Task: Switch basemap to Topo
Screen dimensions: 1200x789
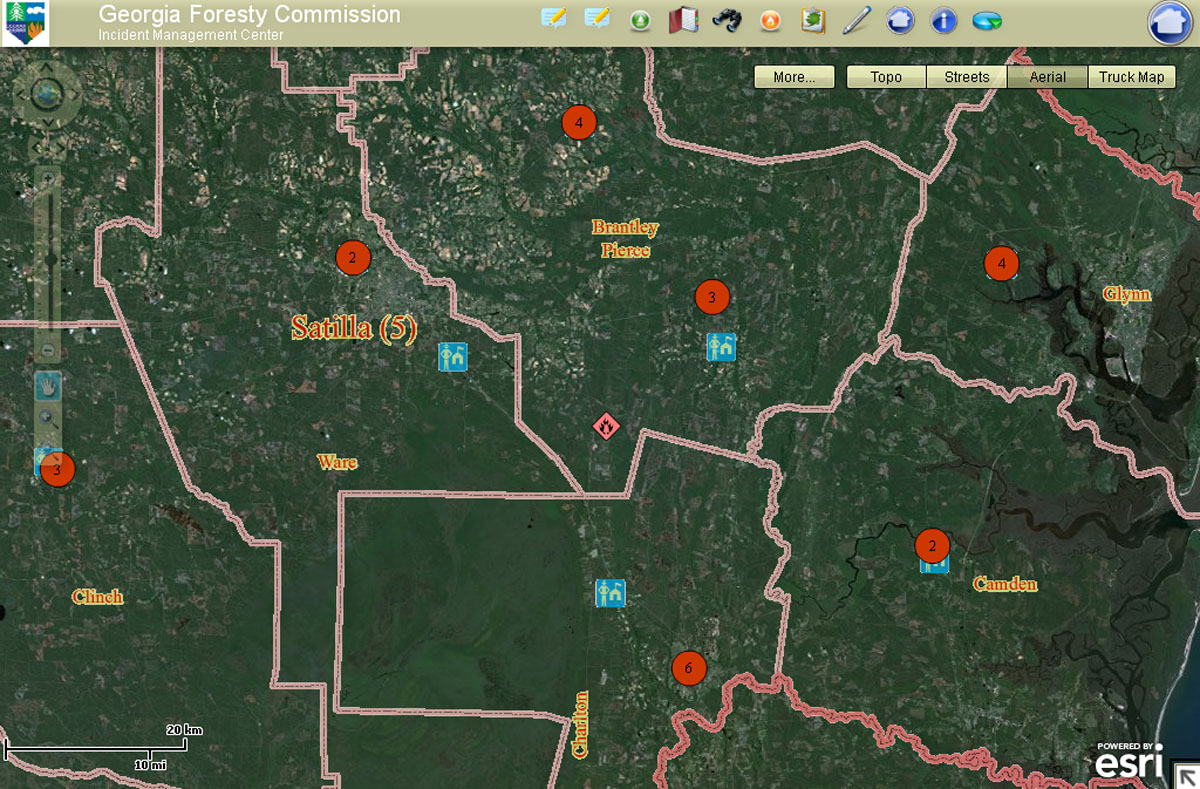Action: 886,77
